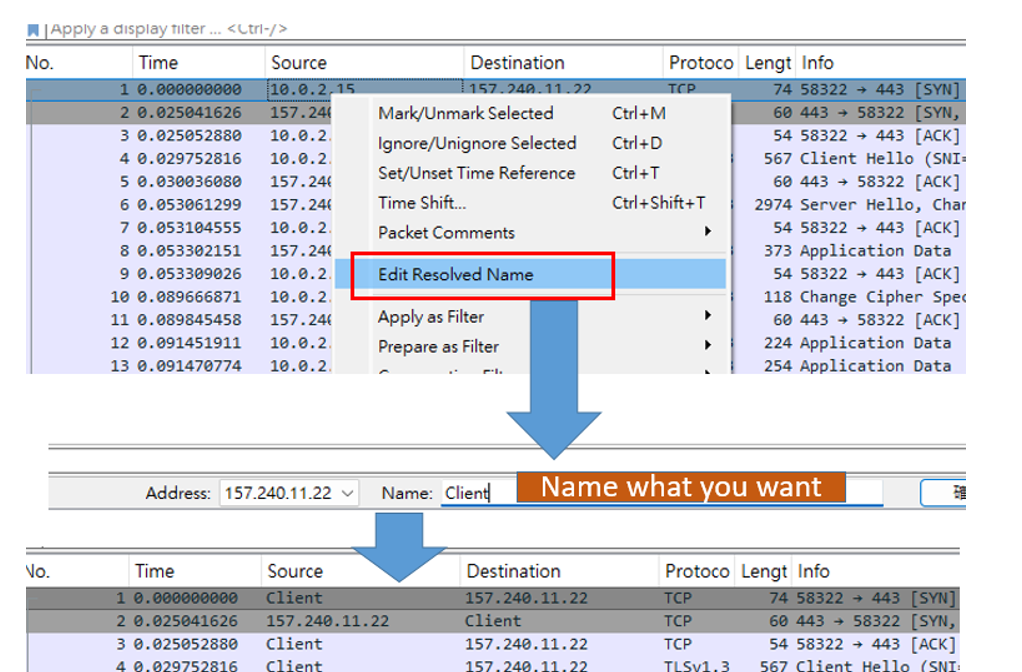Select the TLSv1.3 Client Hello row in the bottom list
The width and height of the screenshot is (1022, 672).
coord(500,666)
